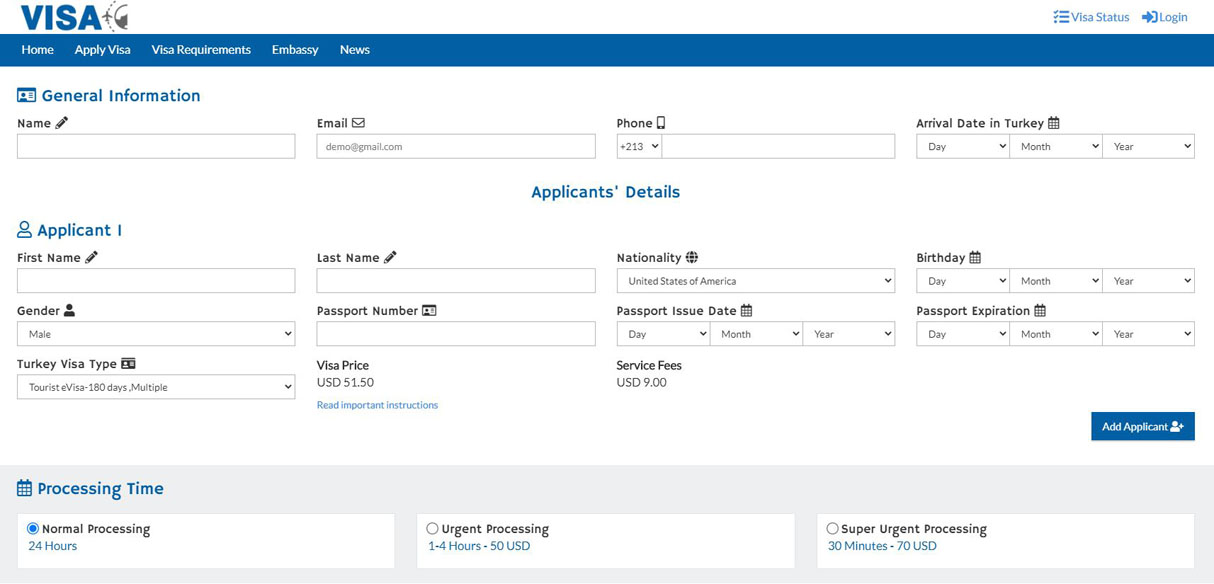
Task: Click into the Last Name input field
Action: tap(456, 281)
